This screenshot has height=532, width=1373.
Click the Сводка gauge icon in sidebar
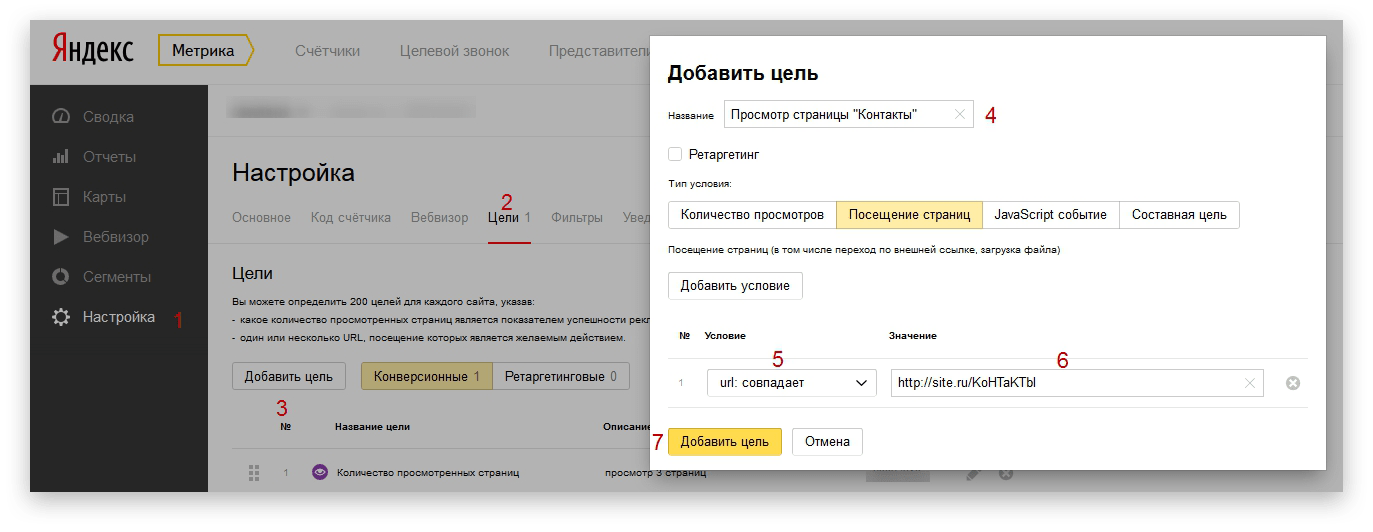click(x=61, y=116)
